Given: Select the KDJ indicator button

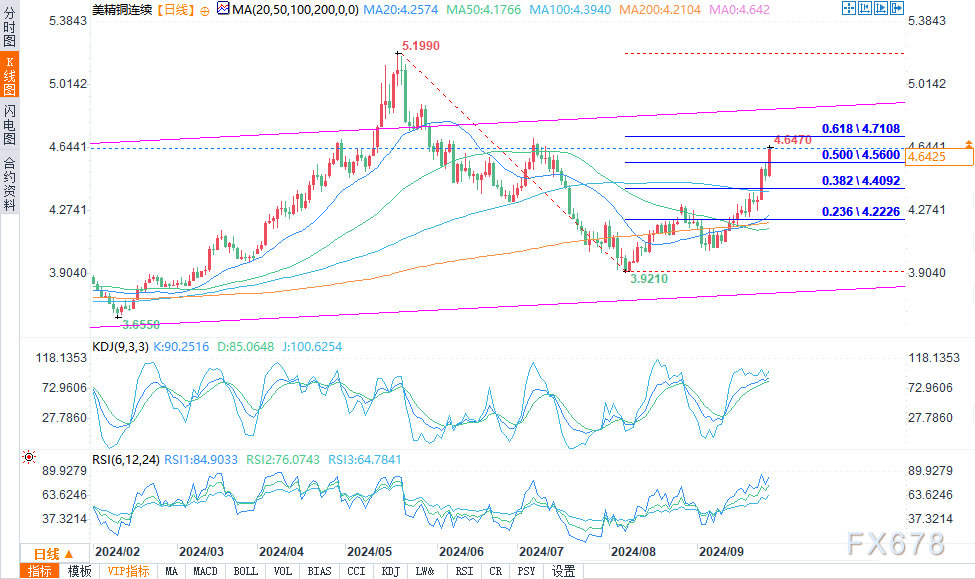Looking at the screenshot, I should 389,571.
